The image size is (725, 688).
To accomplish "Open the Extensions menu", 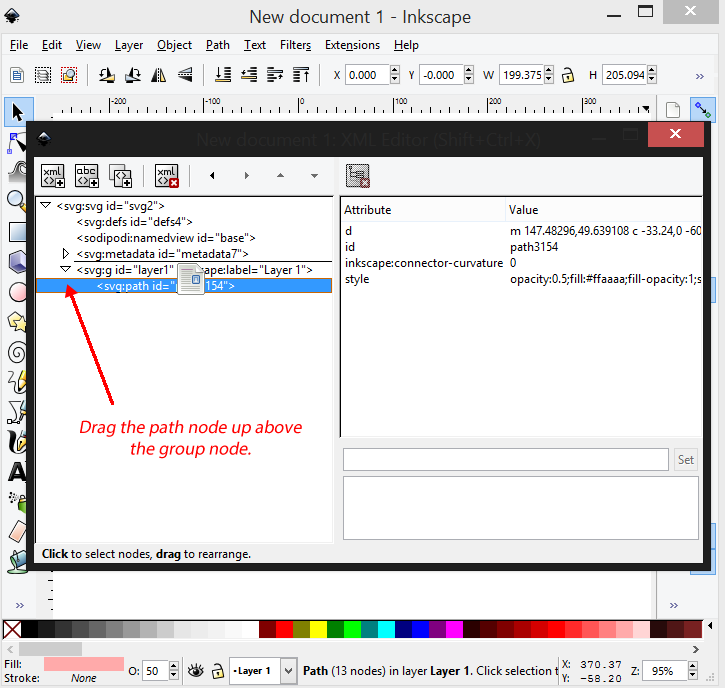I will pyautogui.click(x=352, y=45).
